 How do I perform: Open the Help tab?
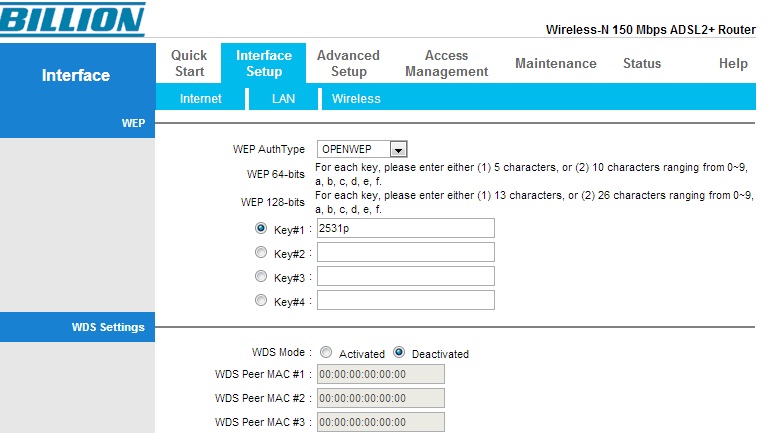point(733,63)
